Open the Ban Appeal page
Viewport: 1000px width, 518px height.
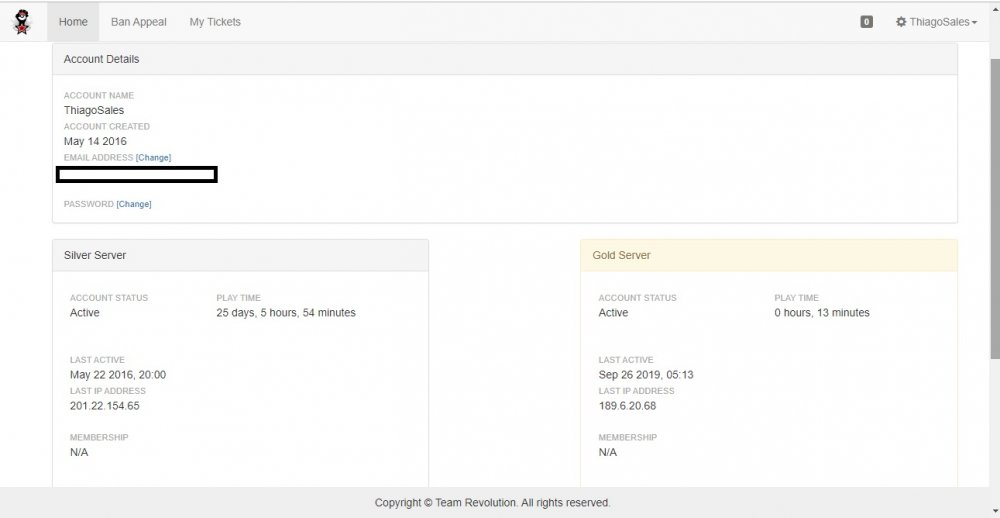coord(138,22)
